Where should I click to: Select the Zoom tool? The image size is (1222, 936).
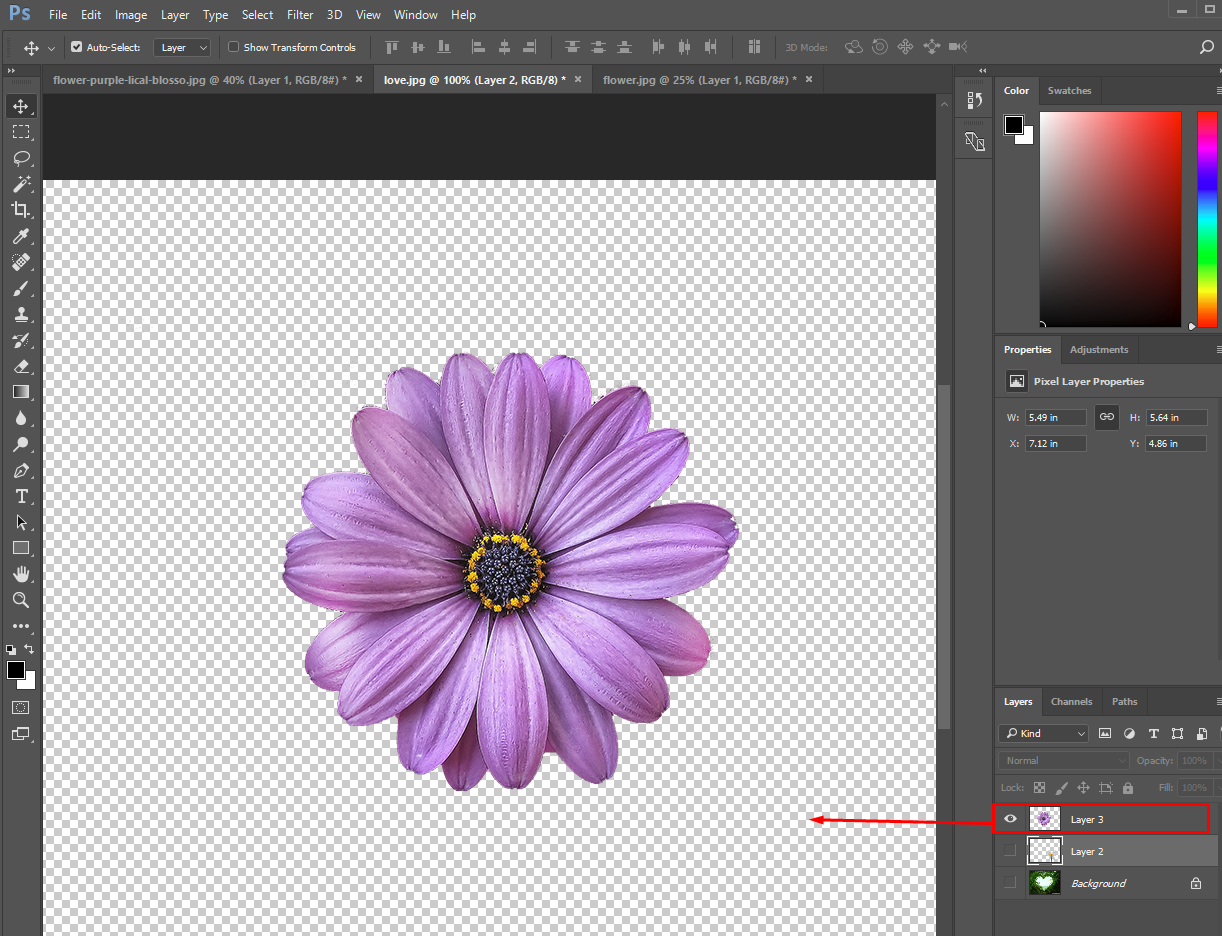(x=21, y=600)
